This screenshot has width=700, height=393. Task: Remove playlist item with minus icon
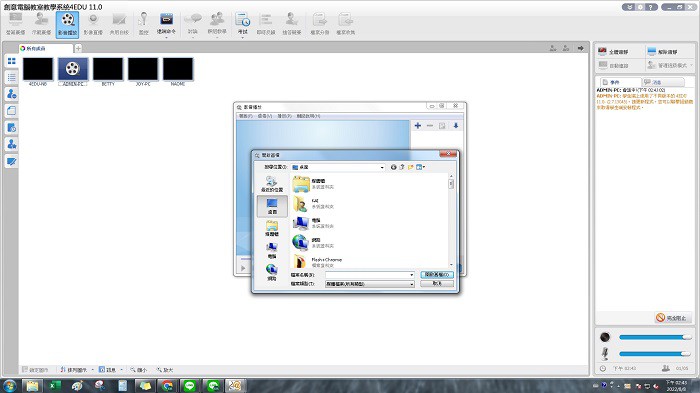point(430,126)
